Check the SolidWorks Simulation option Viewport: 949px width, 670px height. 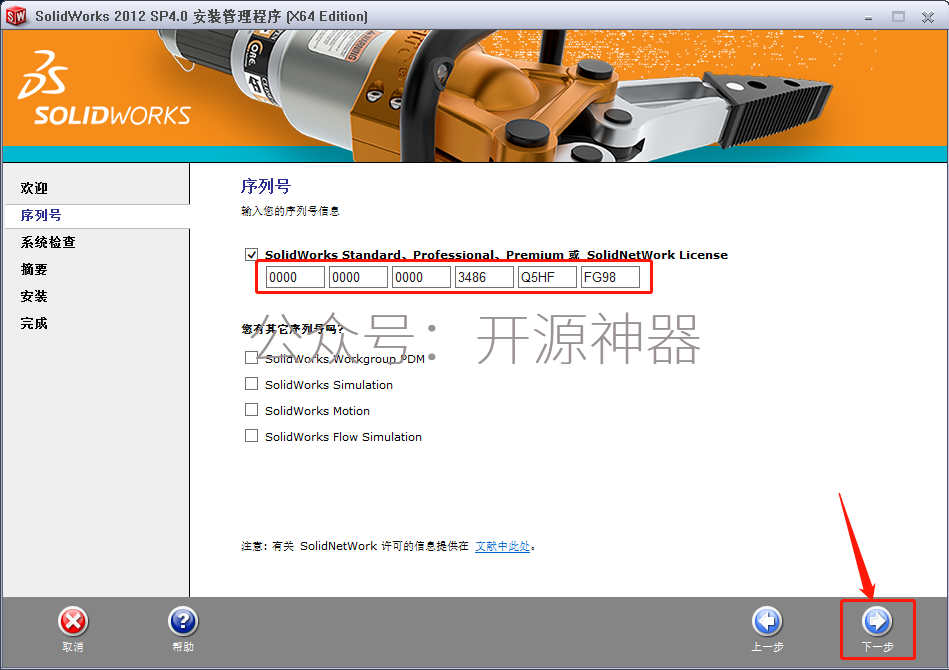coord(251,384)
